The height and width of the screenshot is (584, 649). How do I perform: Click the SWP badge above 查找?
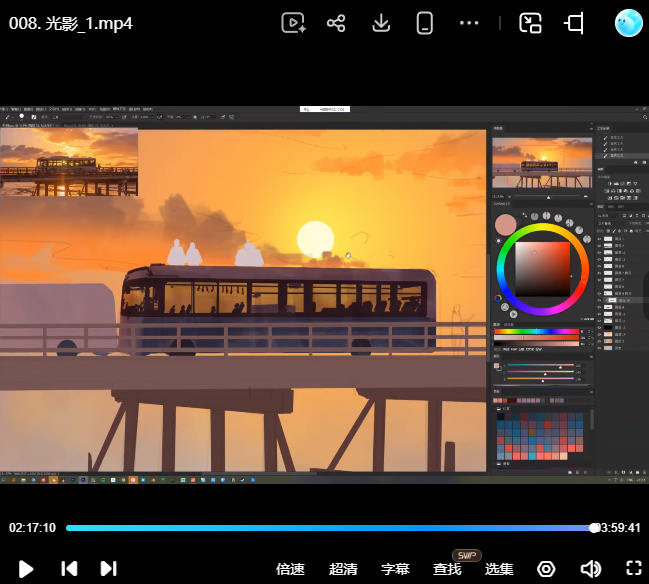click(x=467, y=555)
